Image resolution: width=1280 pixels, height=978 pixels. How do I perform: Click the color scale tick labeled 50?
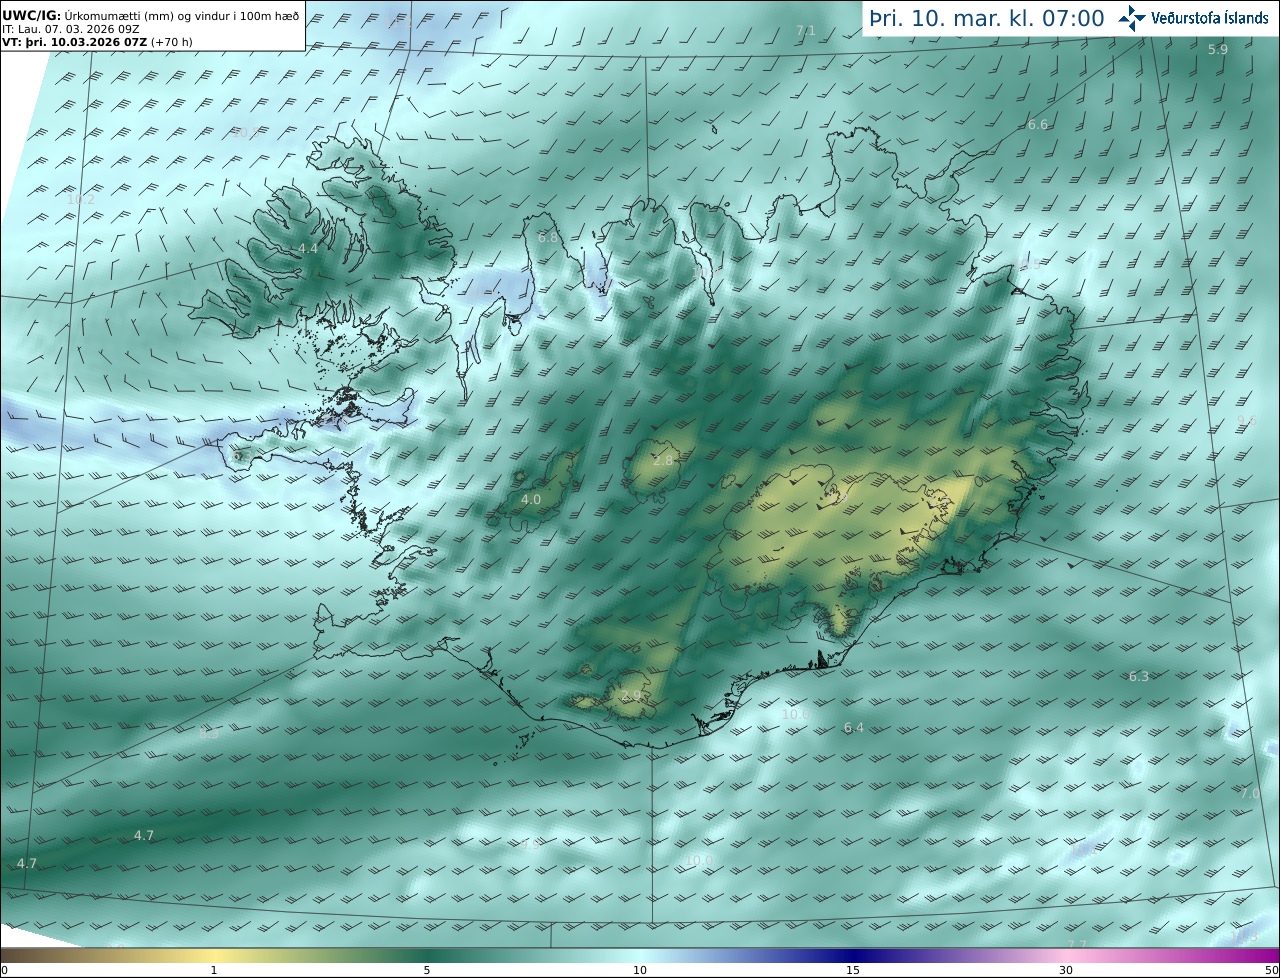[x=1272, y=970]
